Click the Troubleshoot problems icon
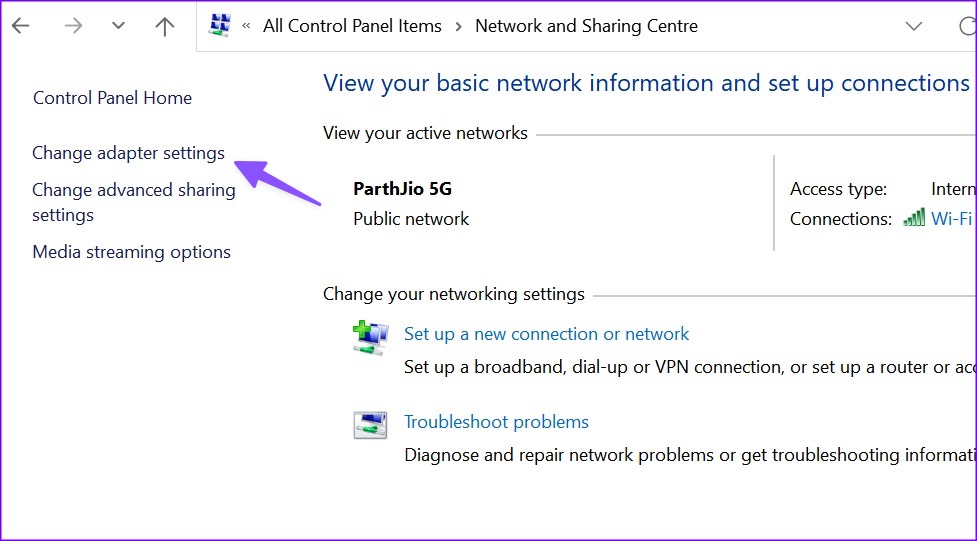Screen dimensions: 977x541 (370, 425)
